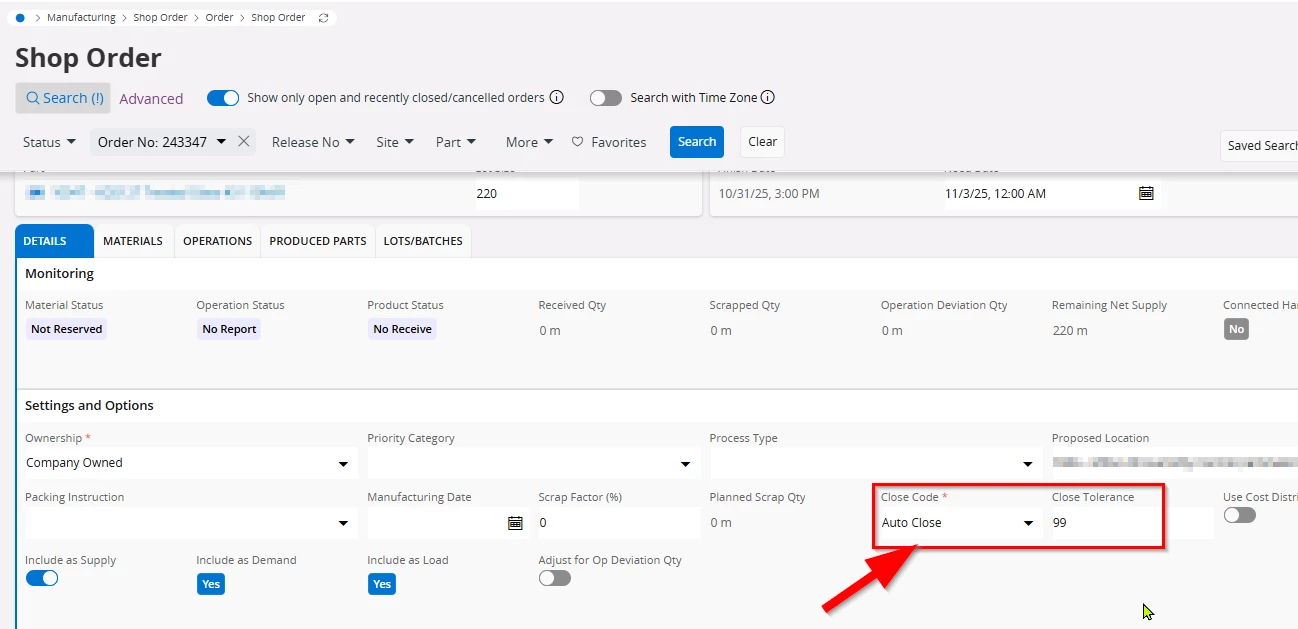Viewport: 1298px width, 629px height.
Task: Open the Operations tab
Action: click(217, 241)
